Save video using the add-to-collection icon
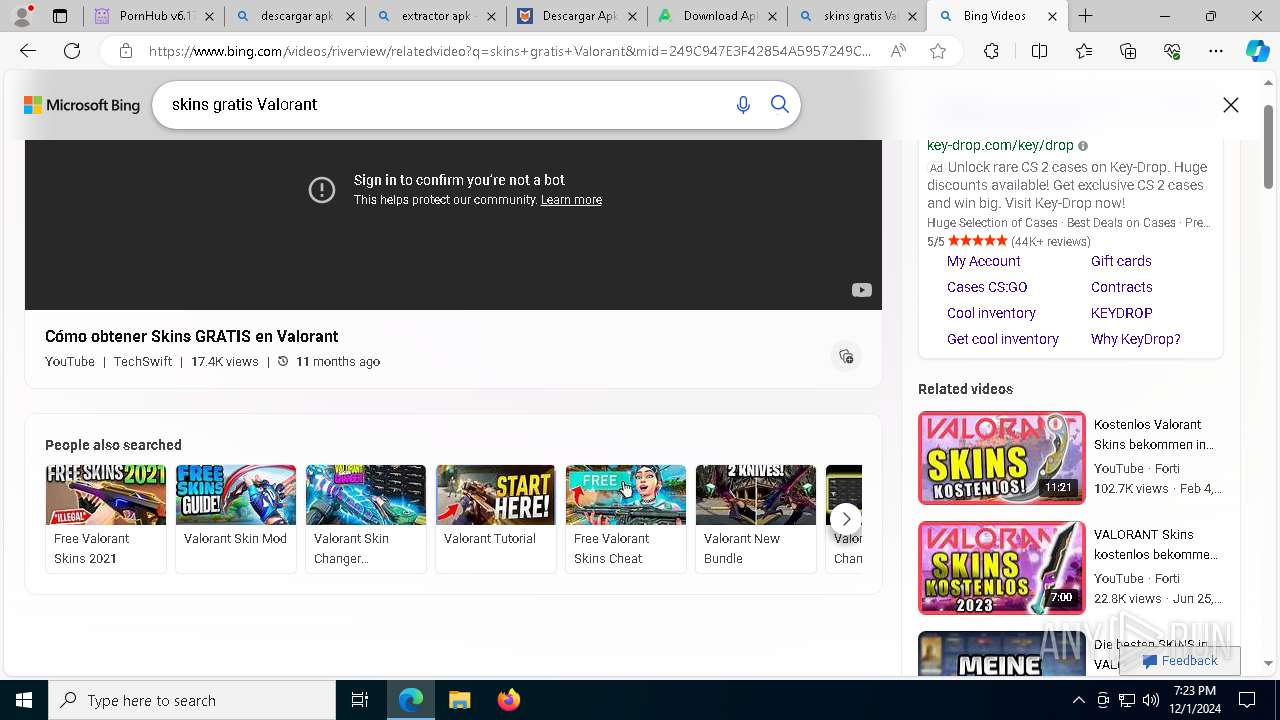This screenshot has width=1280, height=720. point(846,356)
